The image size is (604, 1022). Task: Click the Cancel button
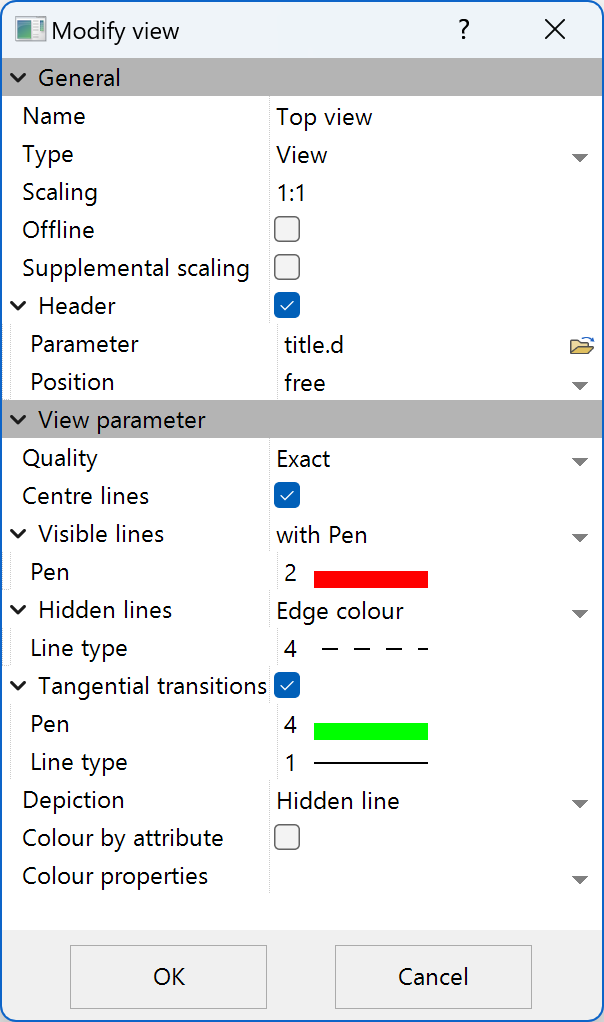pos(433,977)
